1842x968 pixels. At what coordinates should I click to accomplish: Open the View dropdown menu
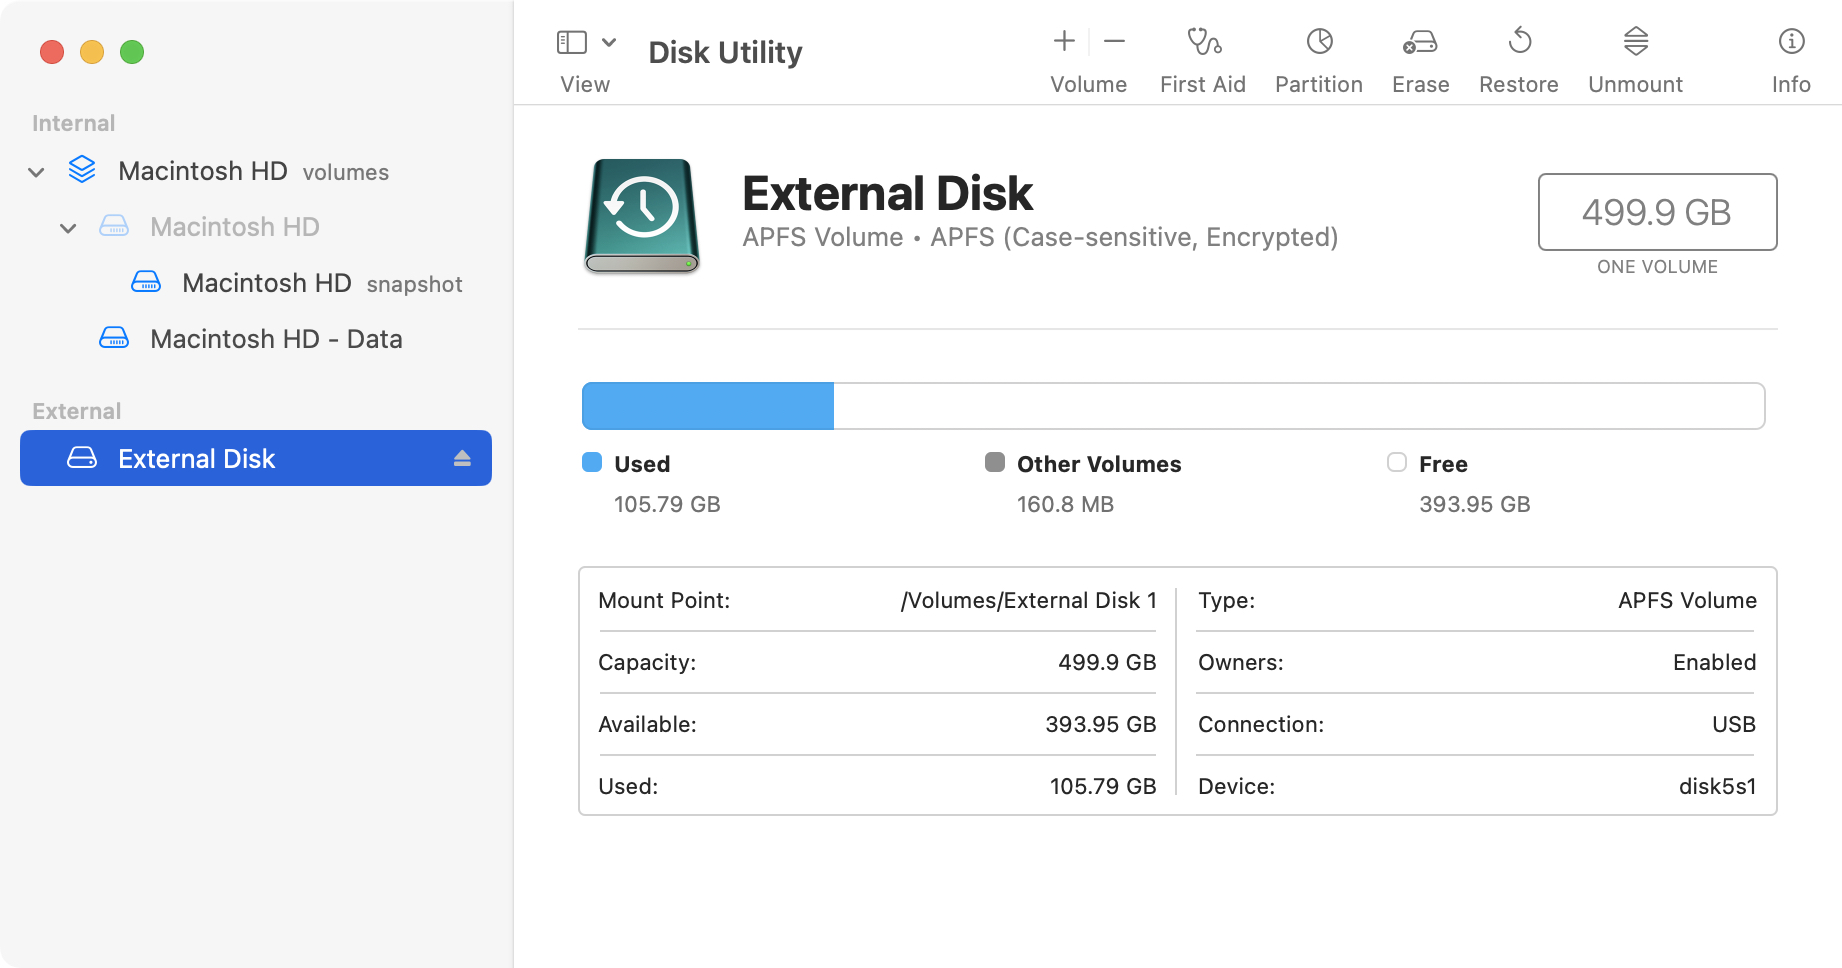[x=607, y=42]
